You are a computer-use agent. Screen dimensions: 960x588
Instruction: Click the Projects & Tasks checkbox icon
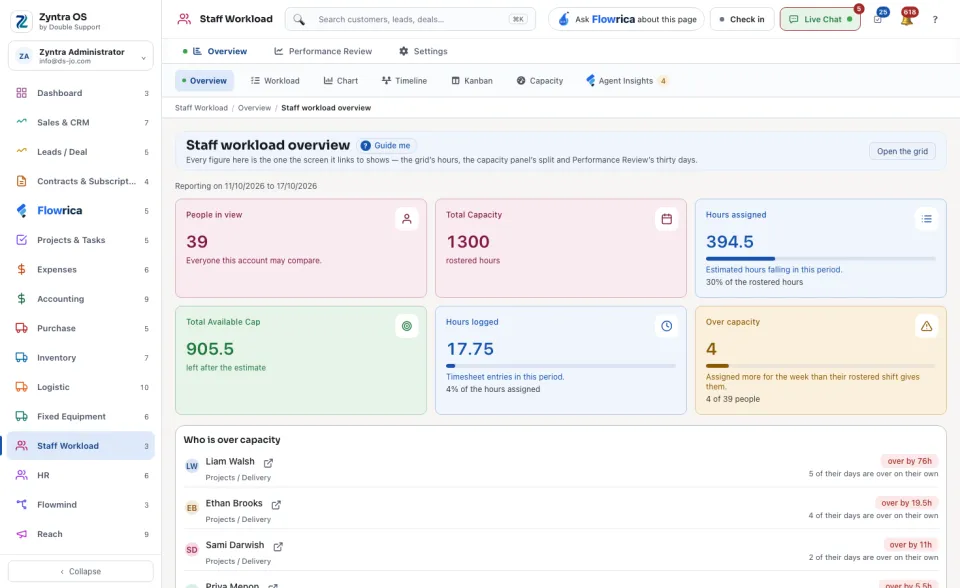click(x=21, y=240)
